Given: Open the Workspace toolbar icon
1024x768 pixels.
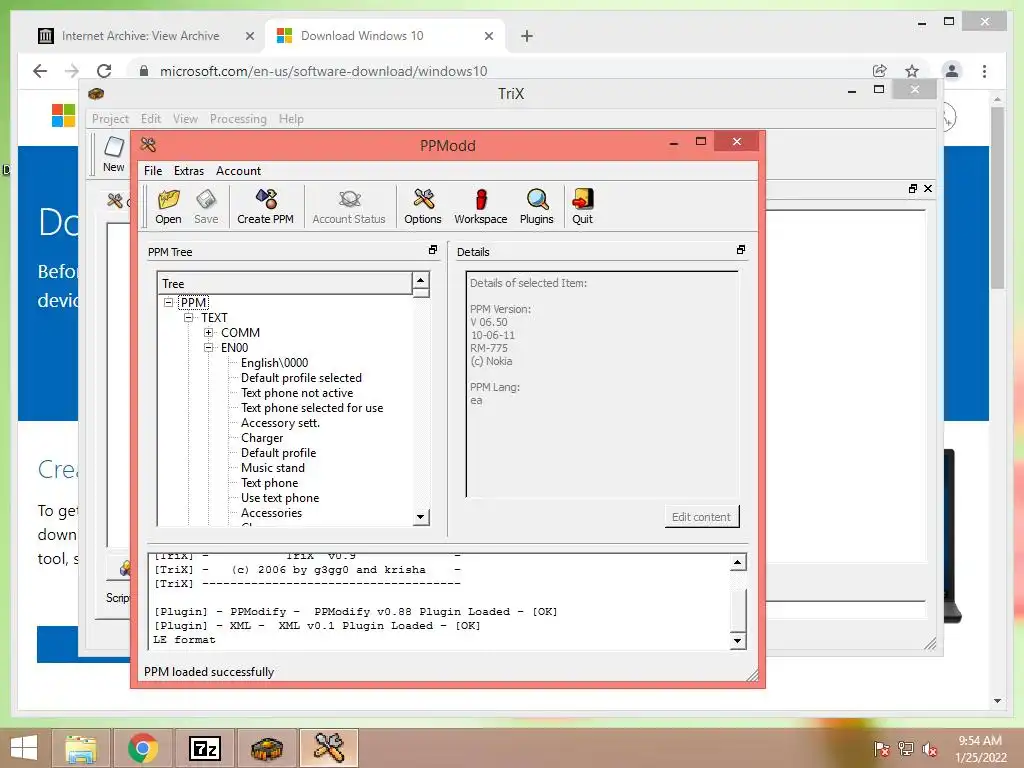Looking at the screenshot, I should point(481,206).
